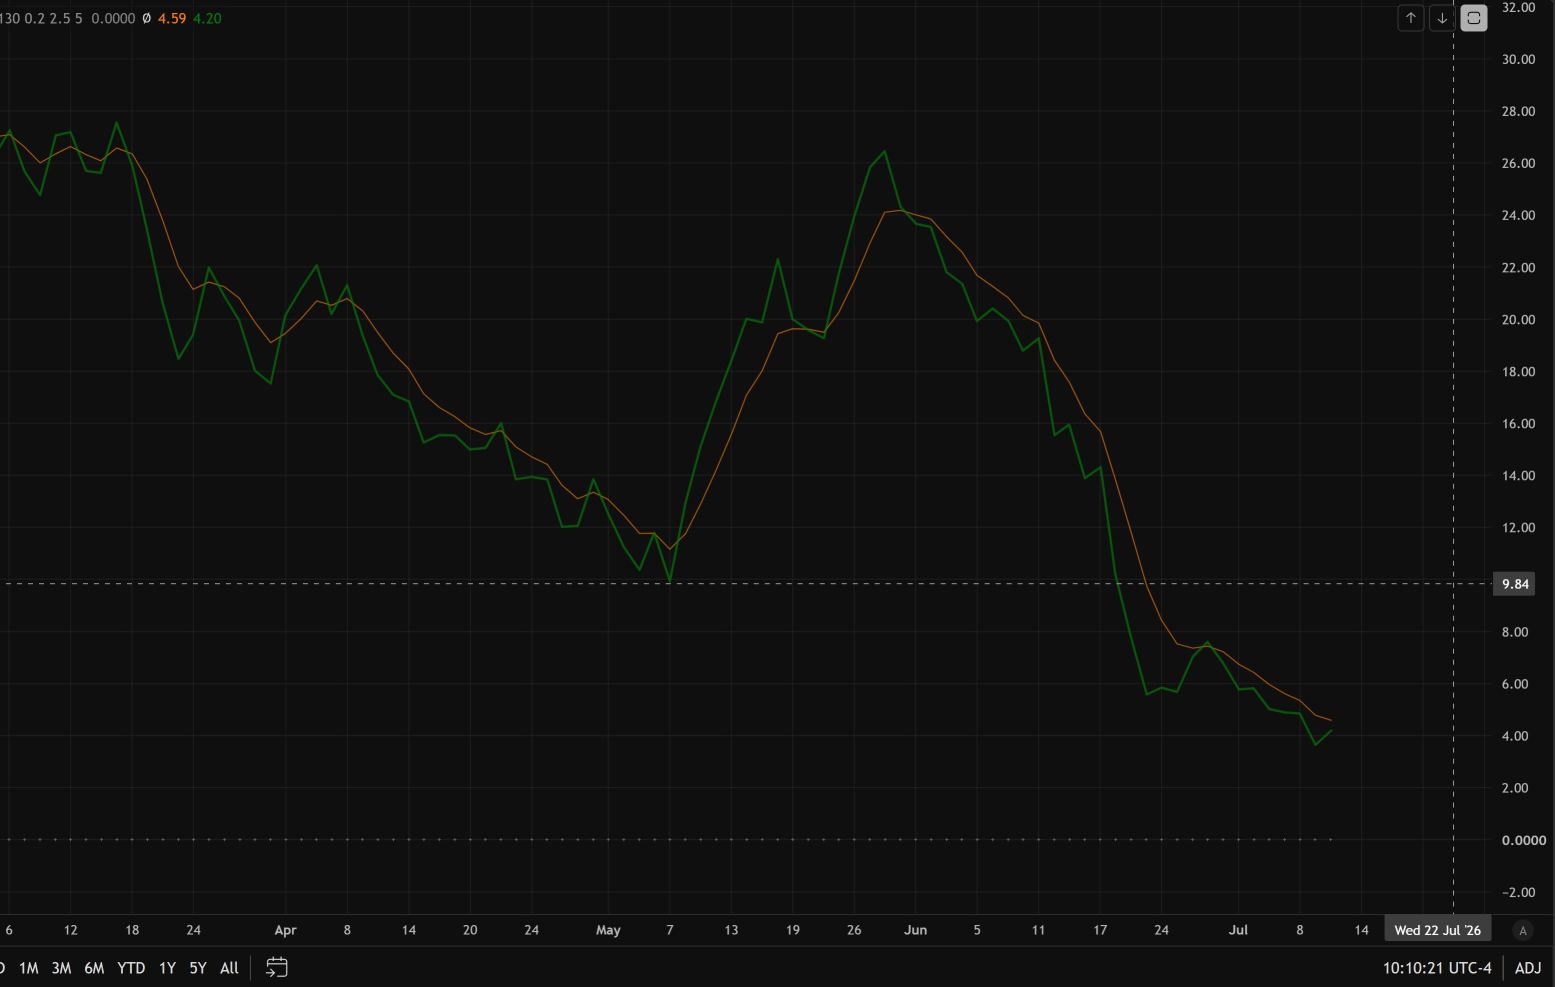1555x987 pixels.
Task: Click the 4.00 price axis label
Action: 1515,736
